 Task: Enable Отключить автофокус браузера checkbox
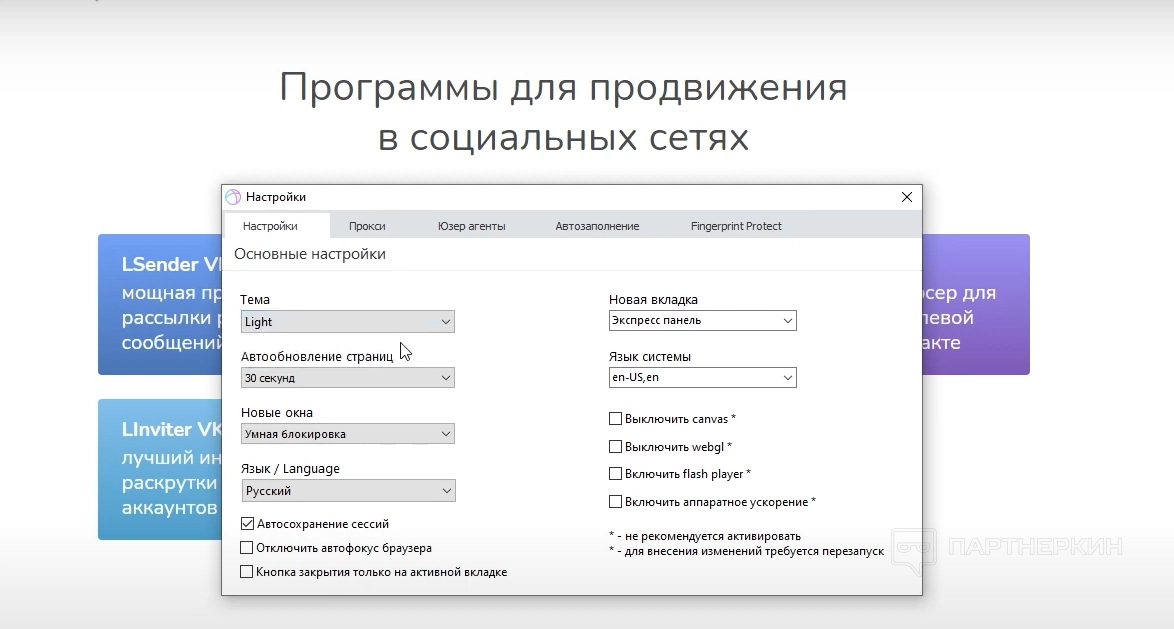coord(247,548)
